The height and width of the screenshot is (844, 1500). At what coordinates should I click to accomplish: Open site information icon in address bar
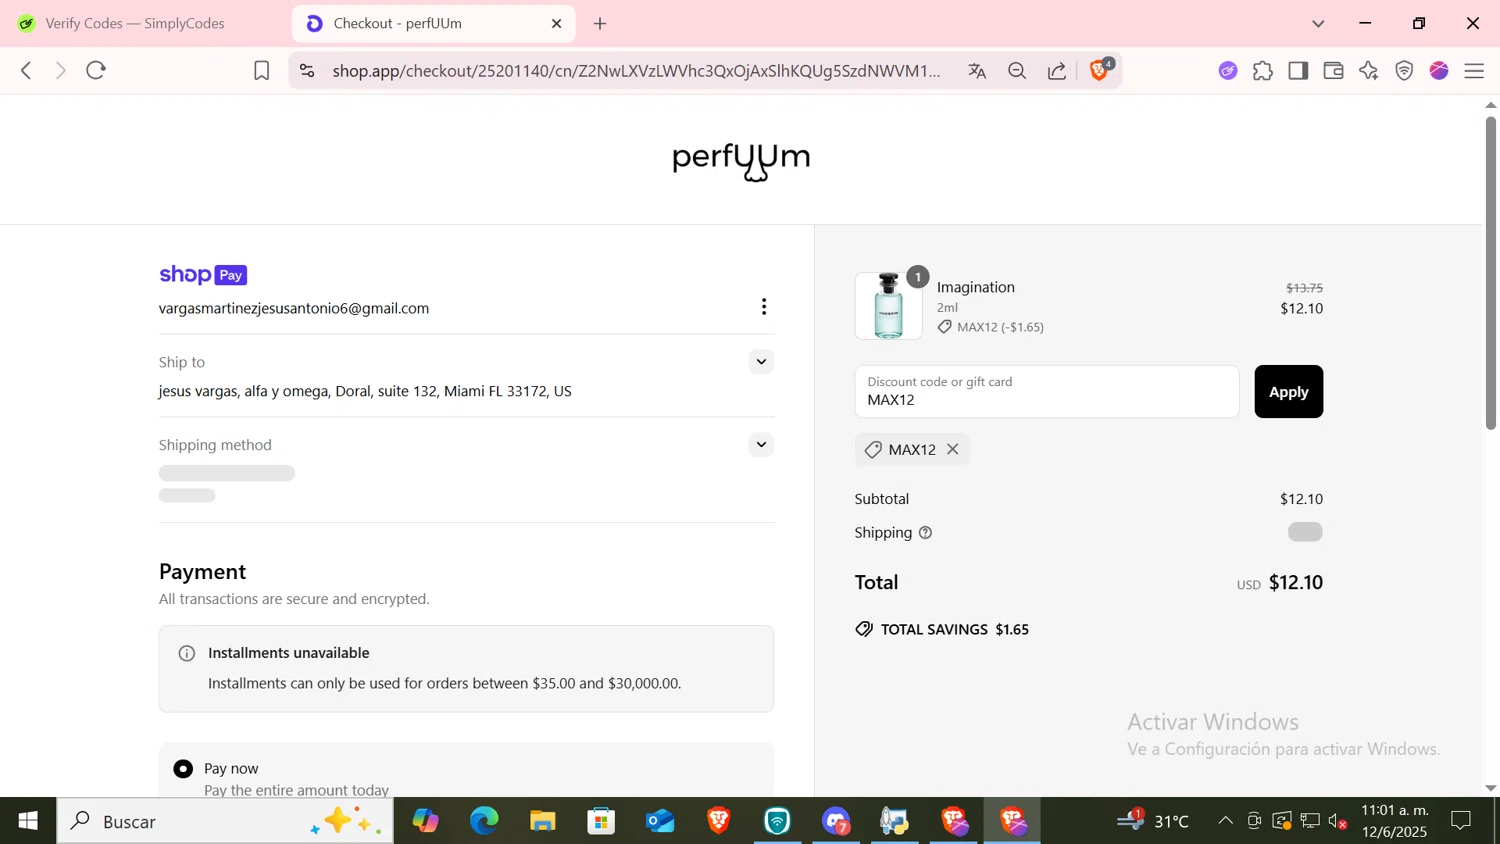tap(307, 71)
